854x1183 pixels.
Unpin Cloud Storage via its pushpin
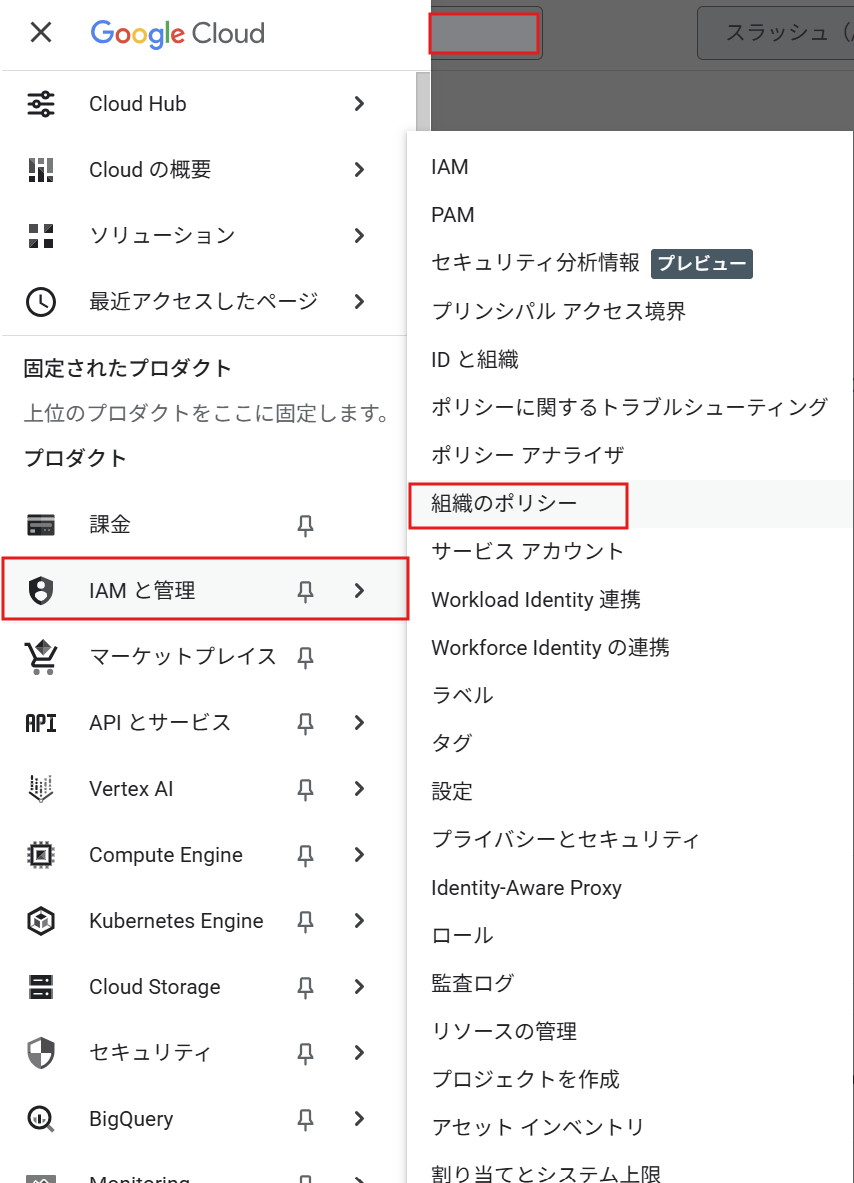coord(305,986)
